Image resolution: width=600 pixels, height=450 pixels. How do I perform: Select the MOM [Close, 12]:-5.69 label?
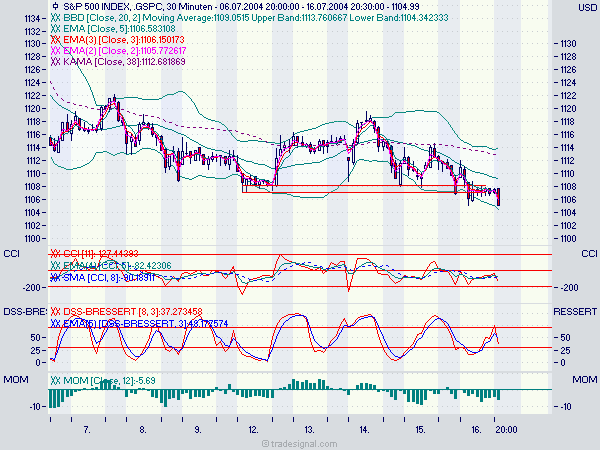pos(109,381)
